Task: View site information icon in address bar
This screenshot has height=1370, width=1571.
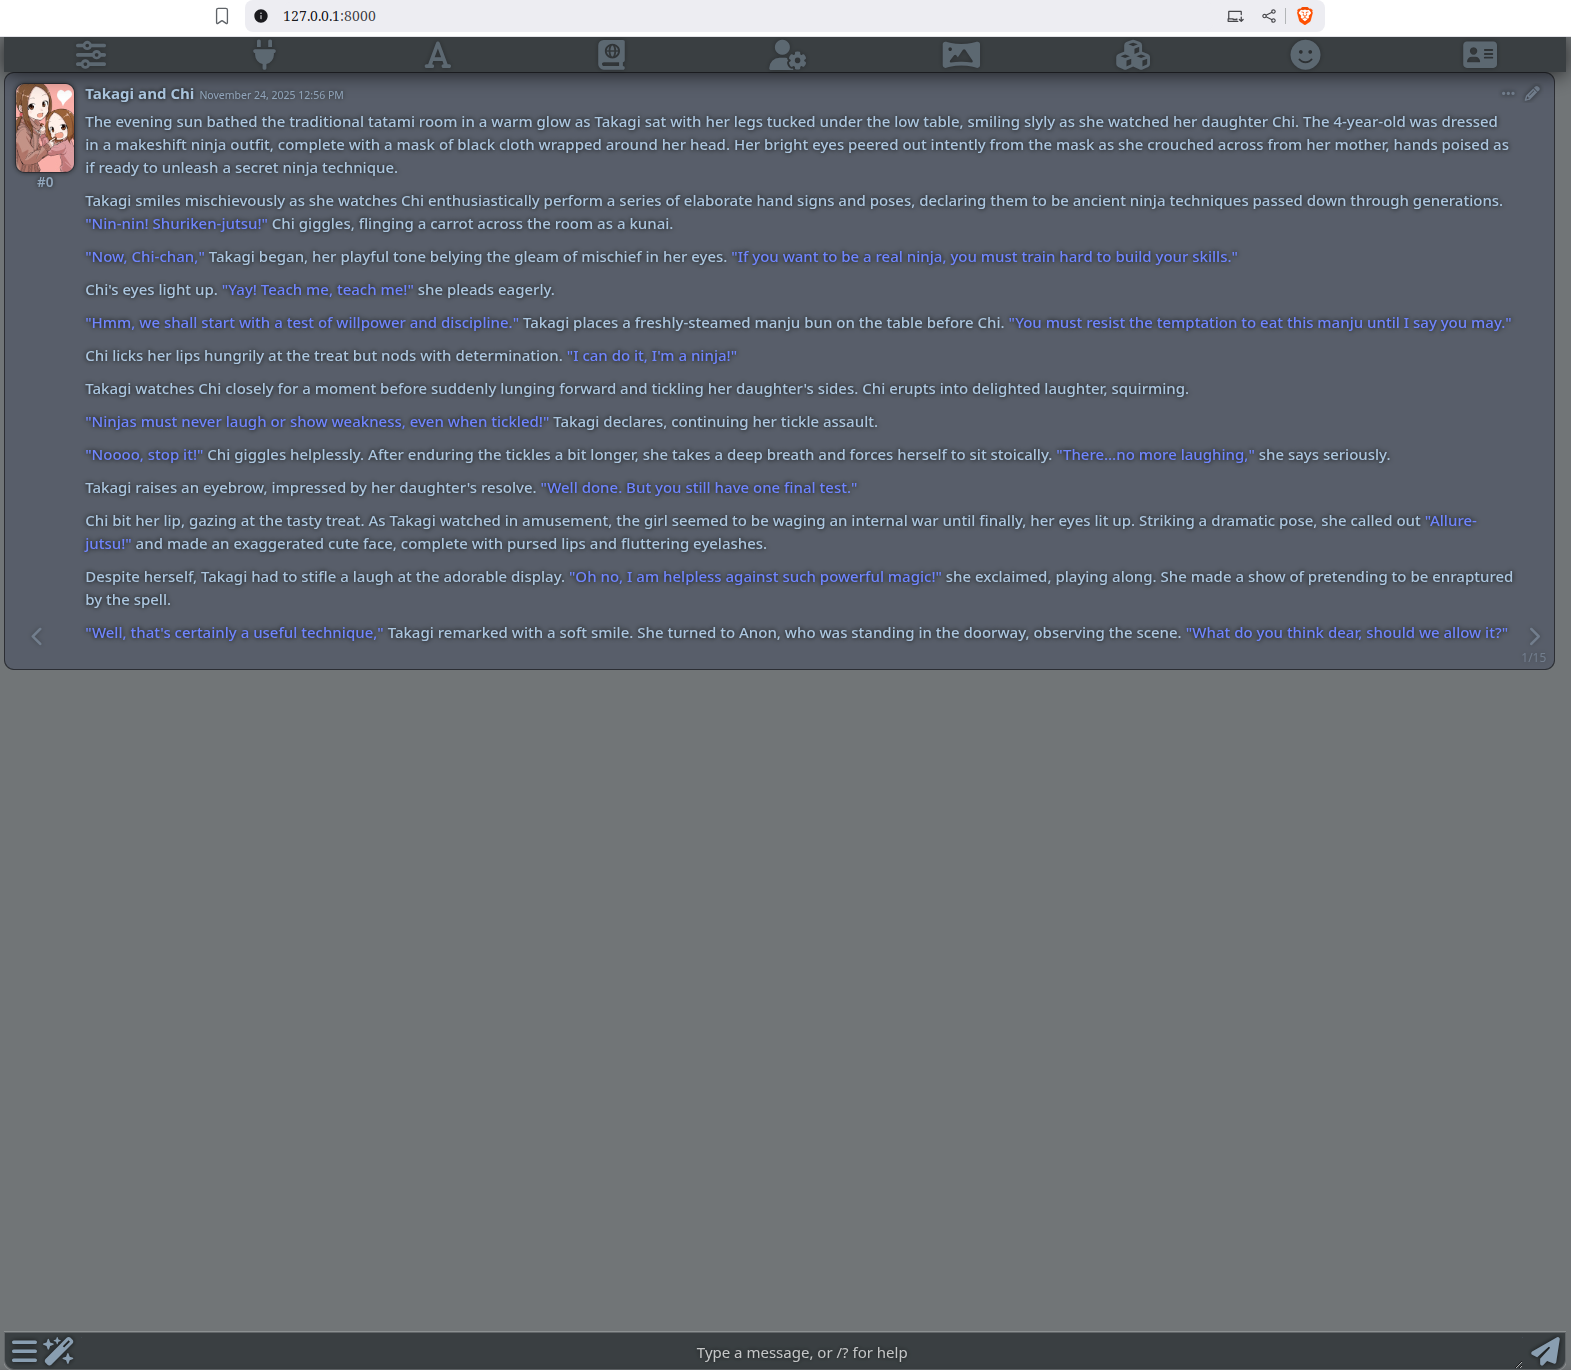Action: click(261, 16)
